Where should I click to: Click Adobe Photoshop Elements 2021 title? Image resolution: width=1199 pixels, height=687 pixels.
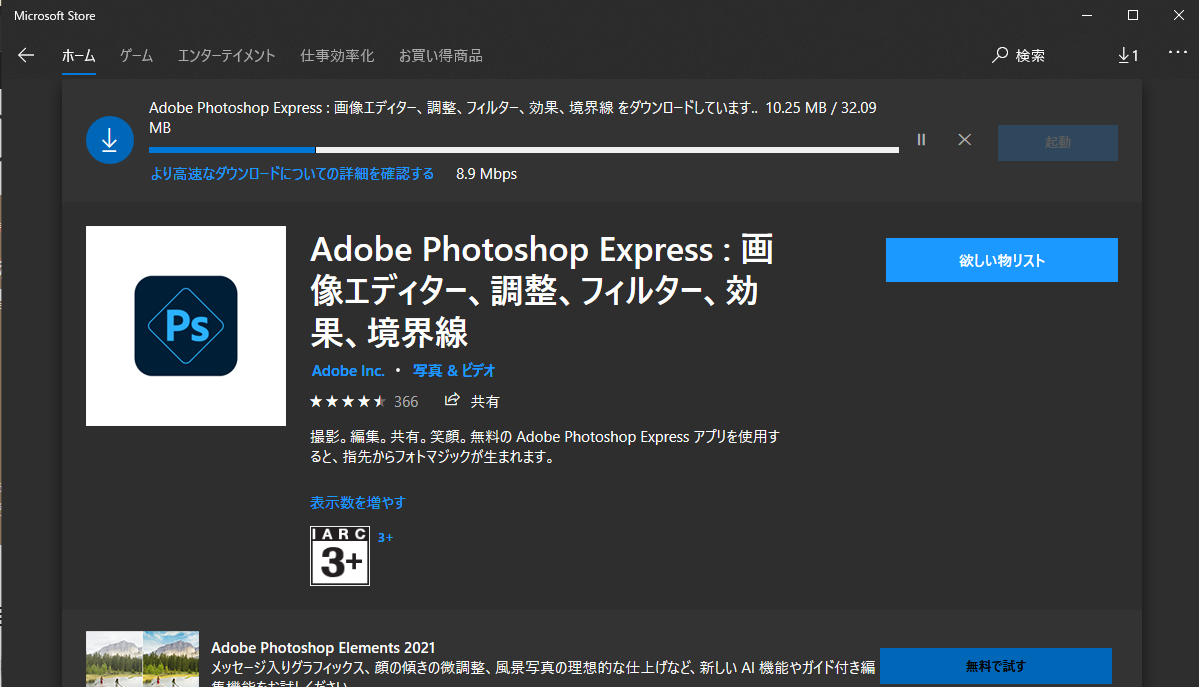tap(323, 647)
